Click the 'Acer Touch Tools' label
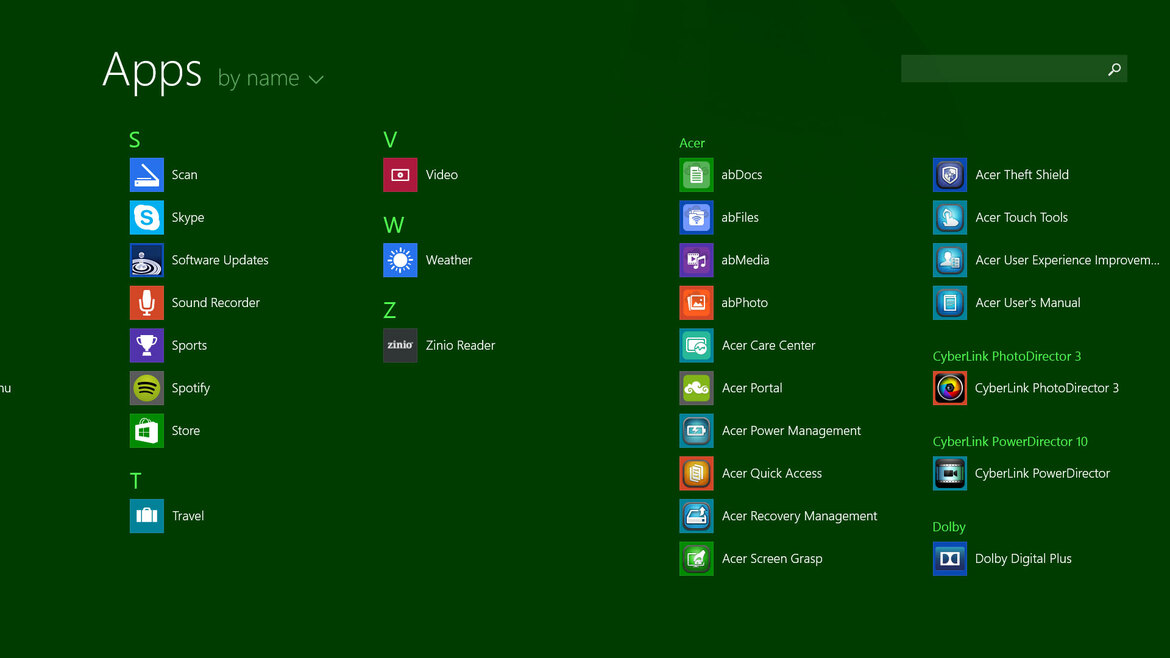 pos(1022,217)
